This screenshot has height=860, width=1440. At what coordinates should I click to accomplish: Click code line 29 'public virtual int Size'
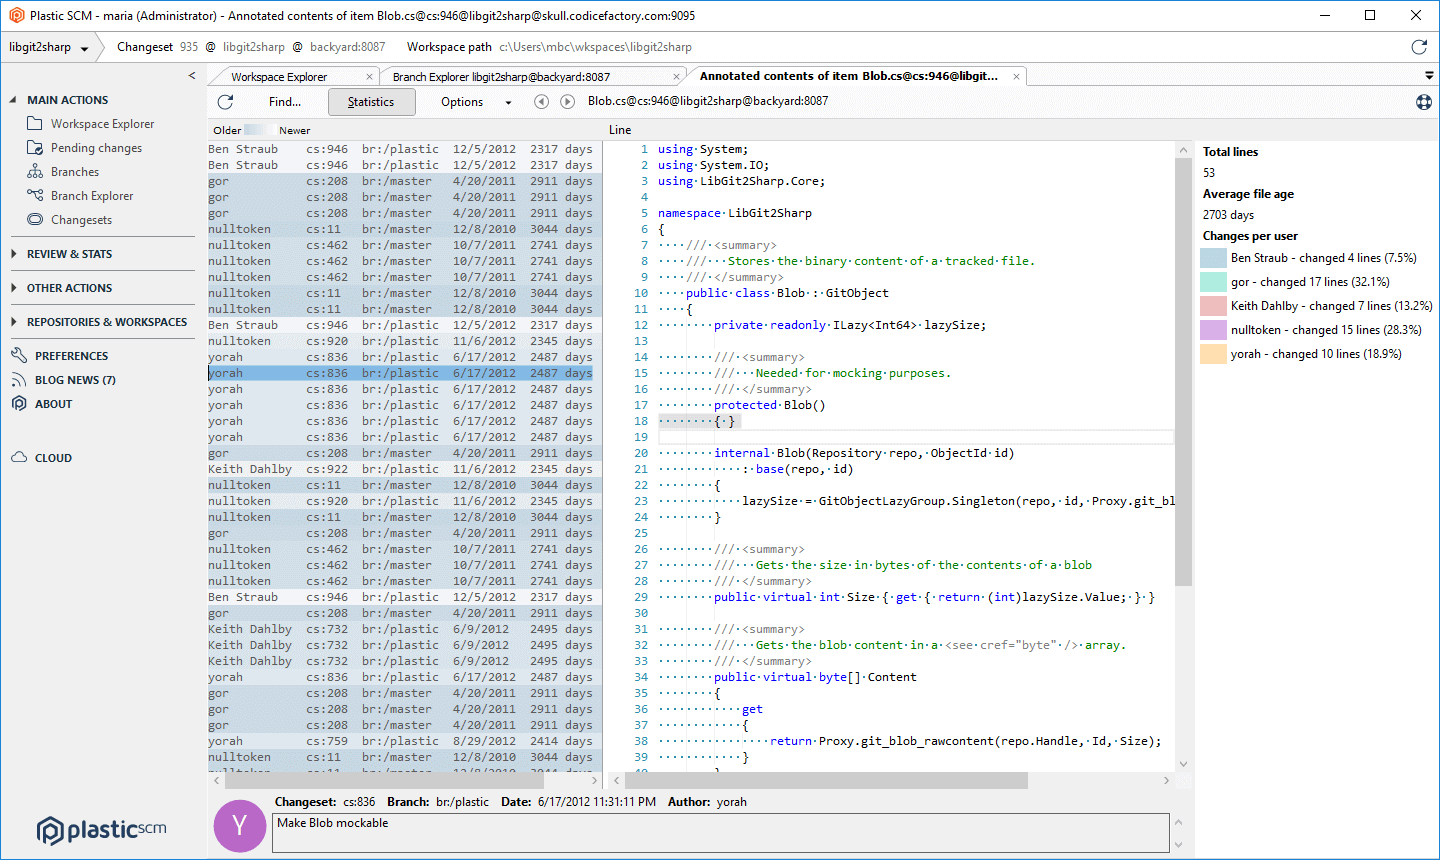pos(934,597)
